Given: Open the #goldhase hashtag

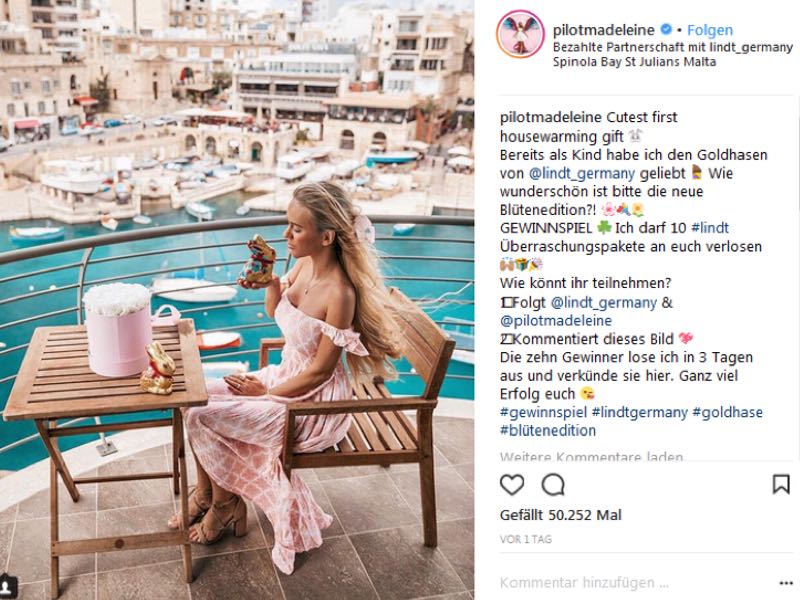Looking at the screenshot, I should click(728, 412).
